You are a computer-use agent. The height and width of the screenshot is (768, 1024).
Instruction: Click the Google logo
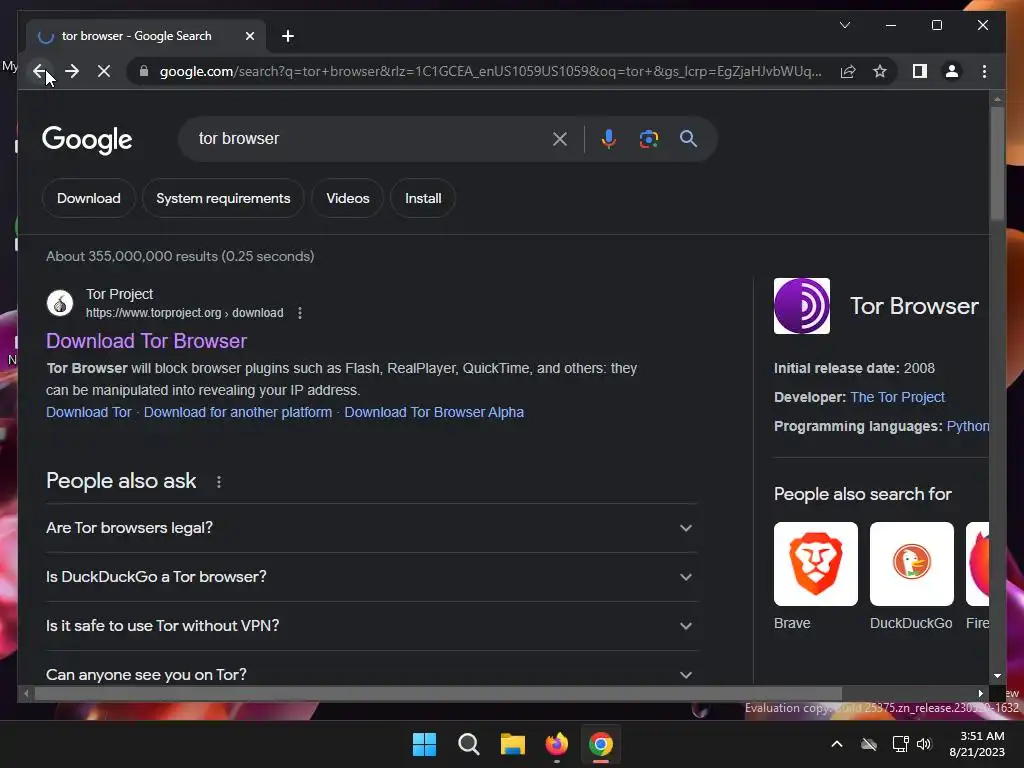click(x=87, y=140)
